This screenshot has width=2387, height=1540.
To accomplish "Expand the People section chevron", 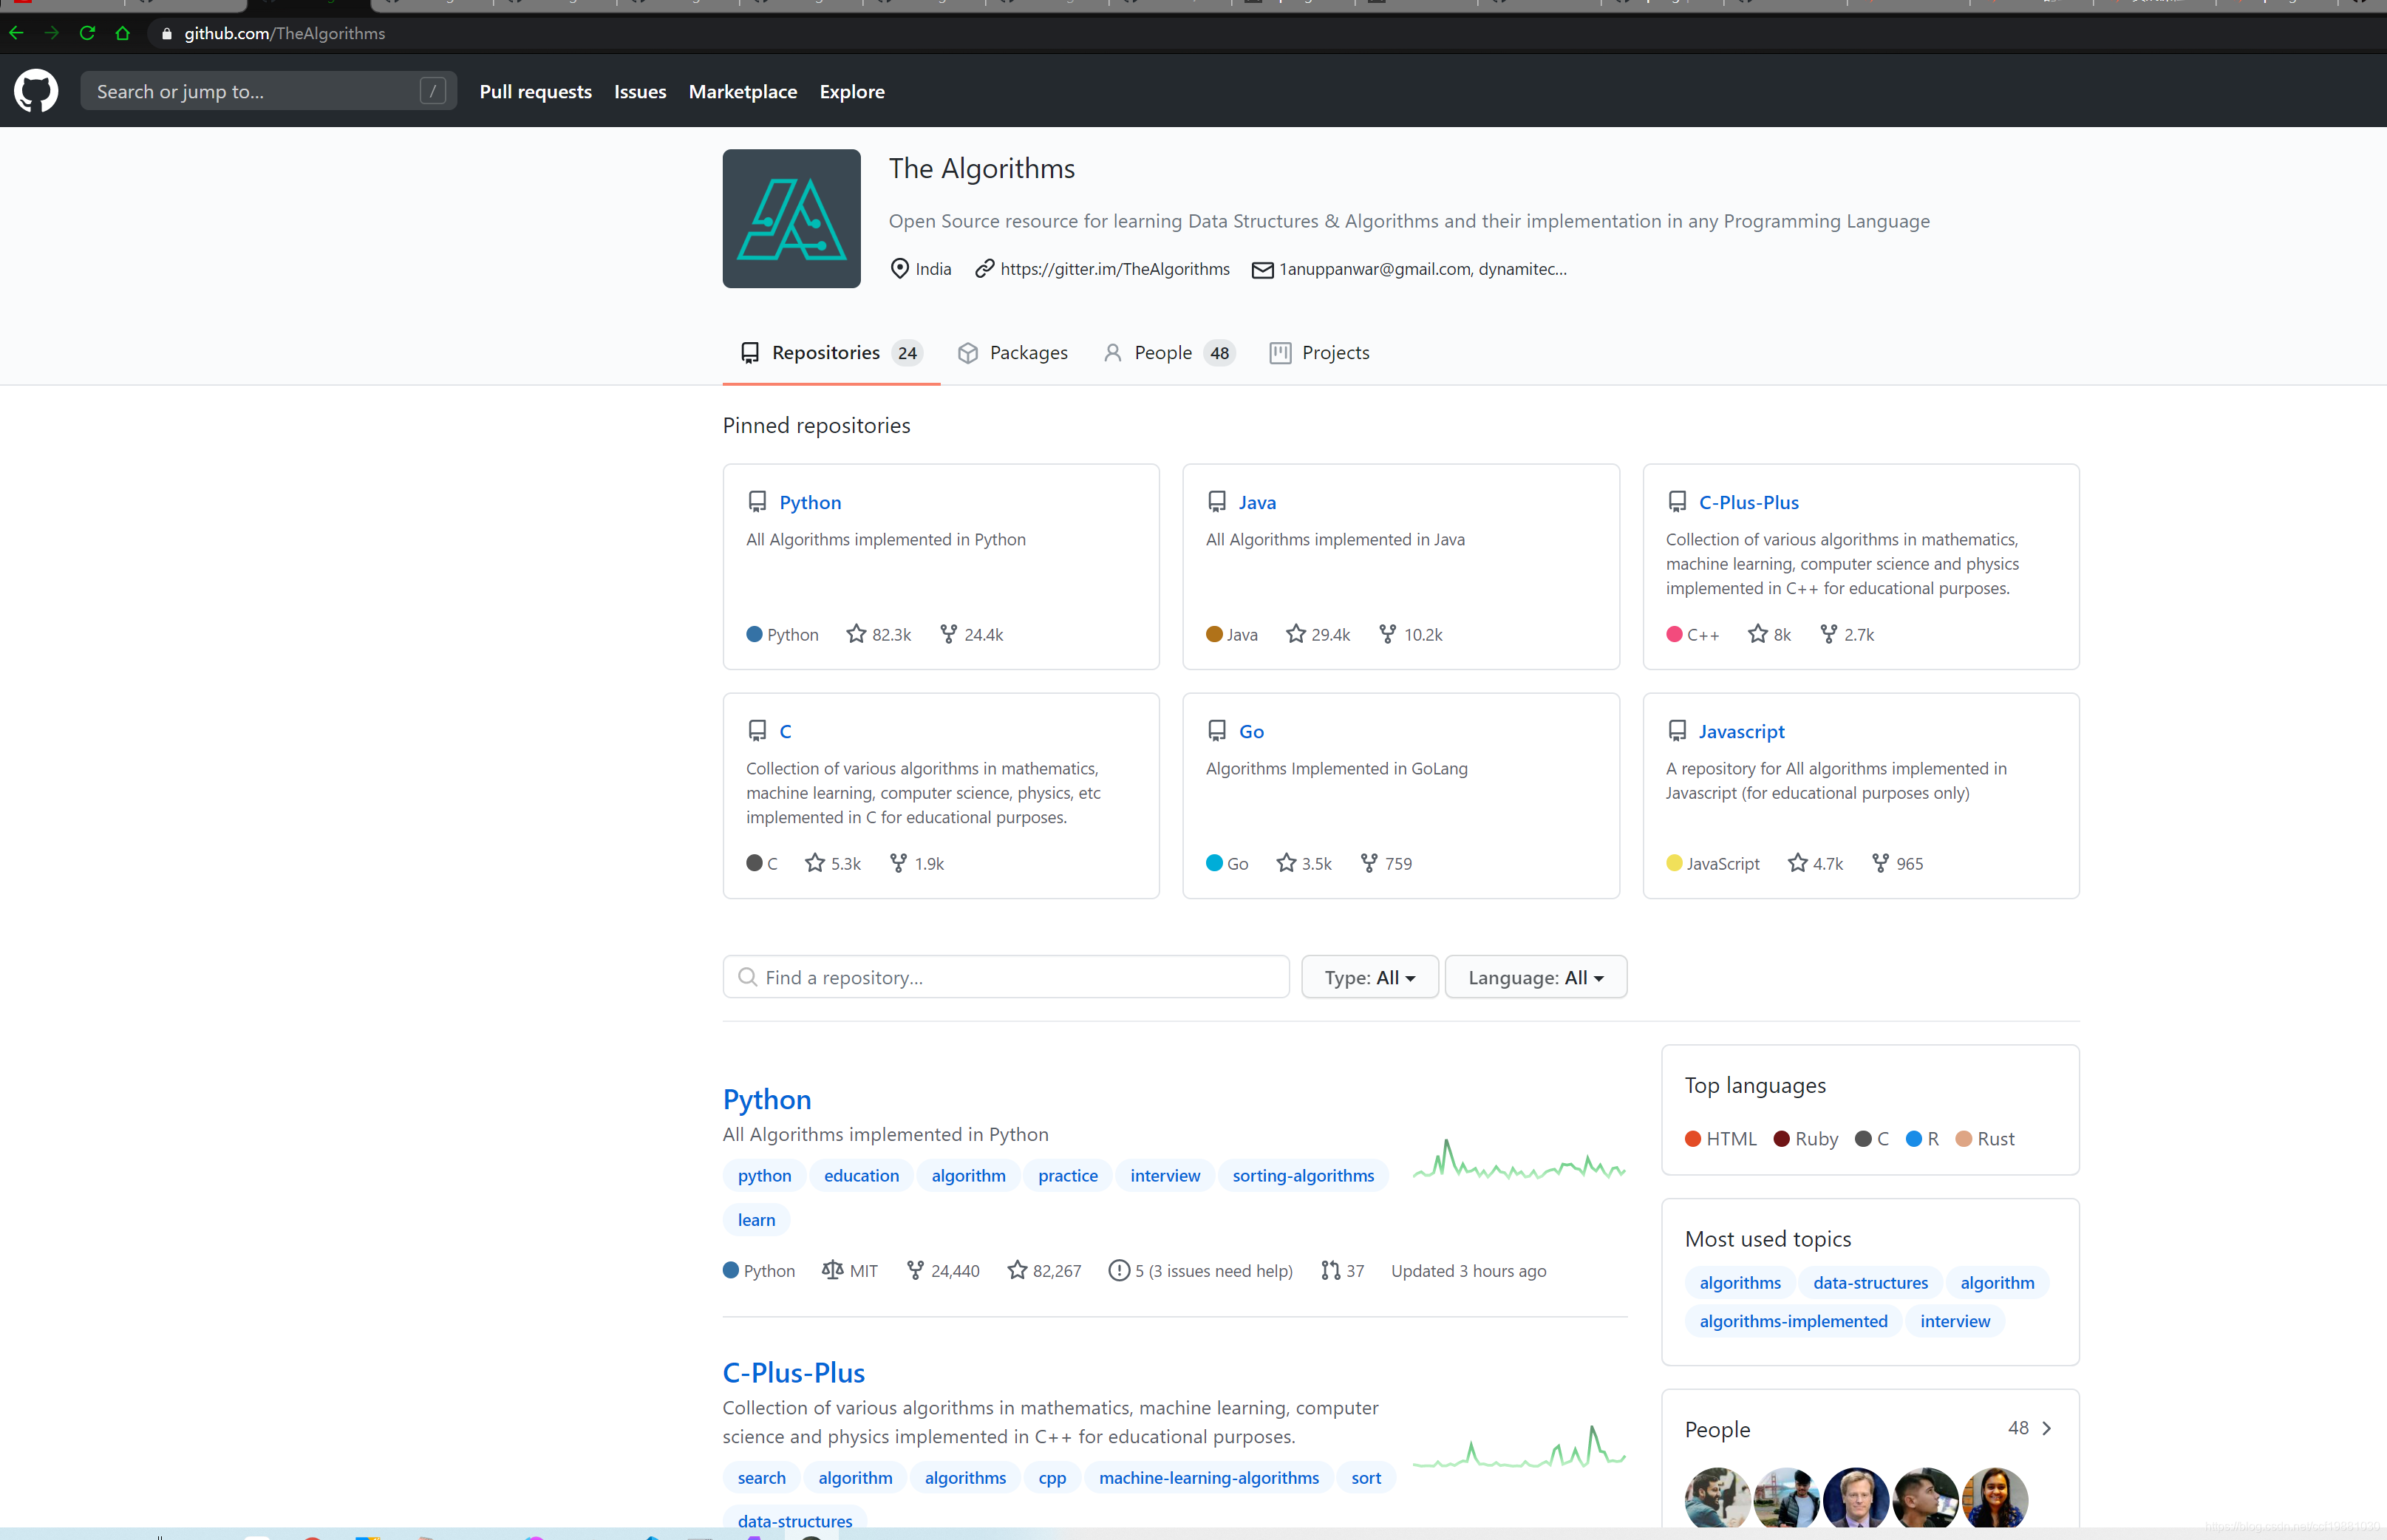I will coord(2048,1428).
